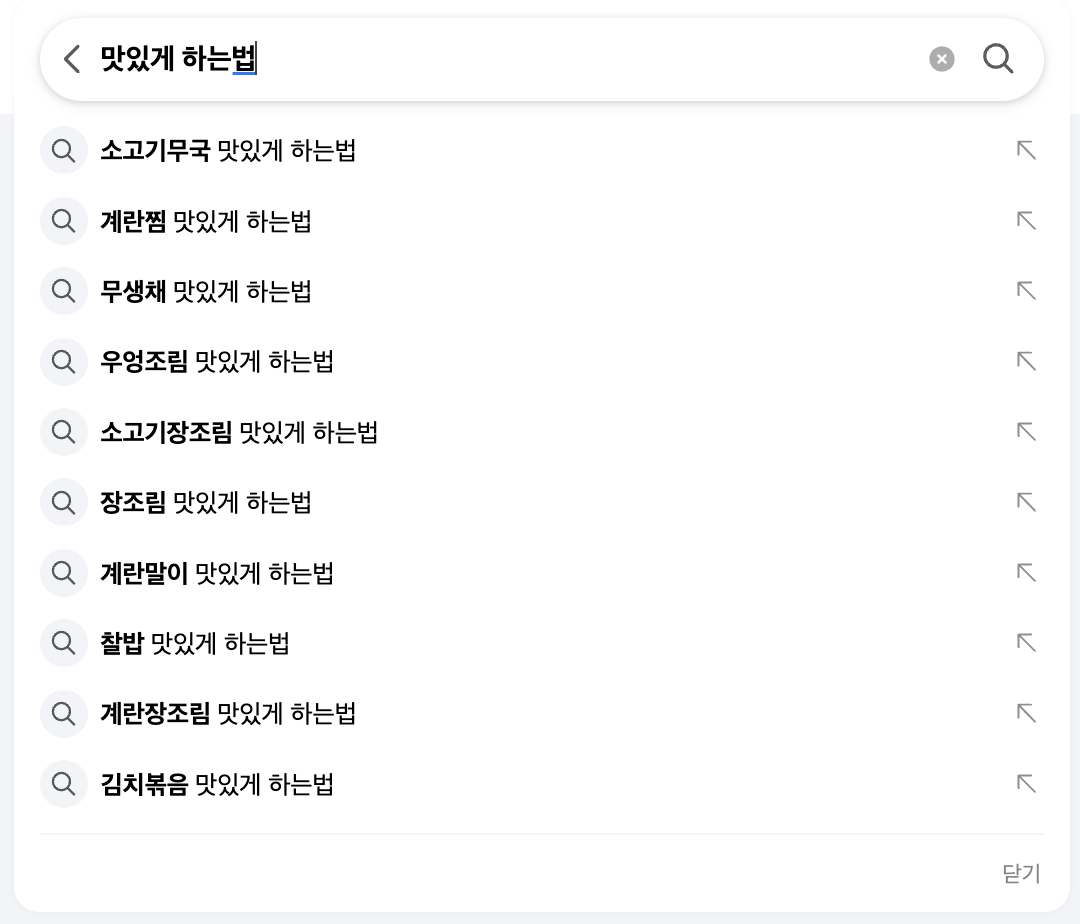Choose suggestion 장조림 맛있게 하는법
Viewport: 1080px width, 924px height.
click(206, 502)
